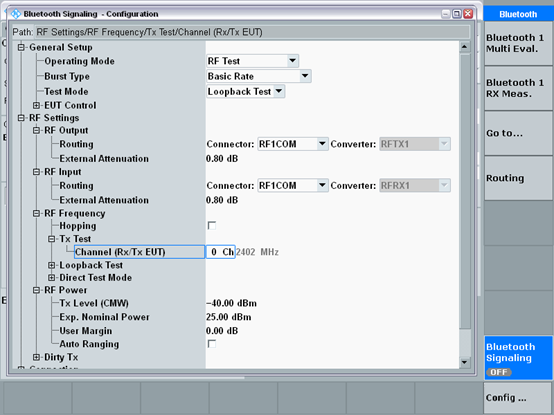Close the Configuration window
The height and width of the screenshot is (415, 554).
(468, 14)
